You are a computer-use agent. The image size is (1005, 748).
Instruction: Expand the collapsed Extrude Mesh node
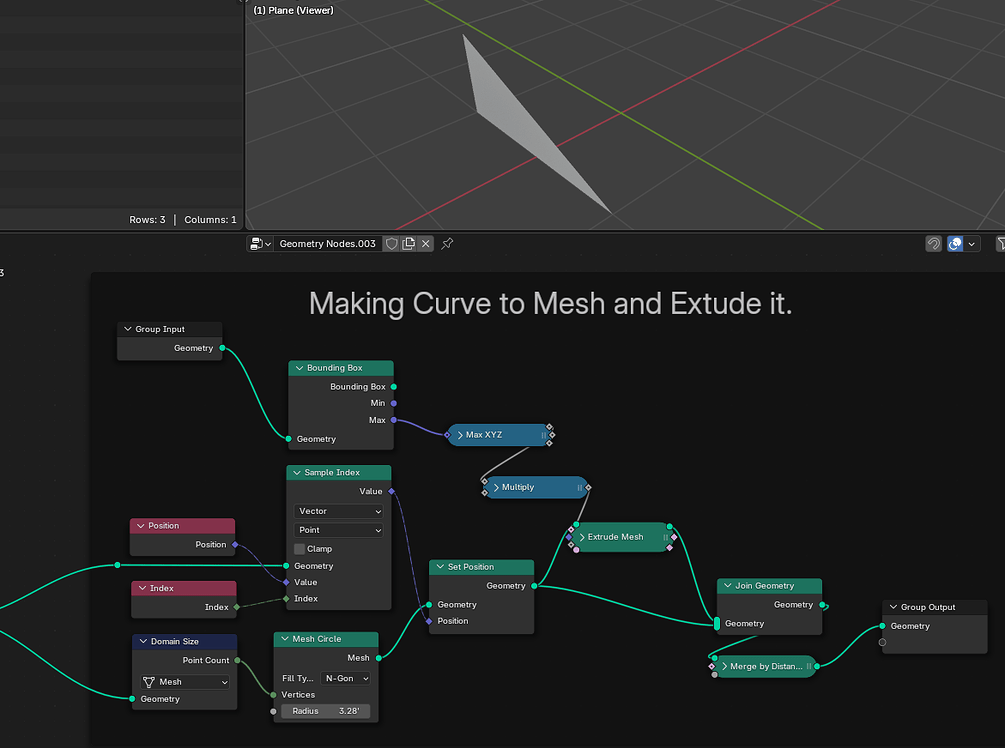581,537
